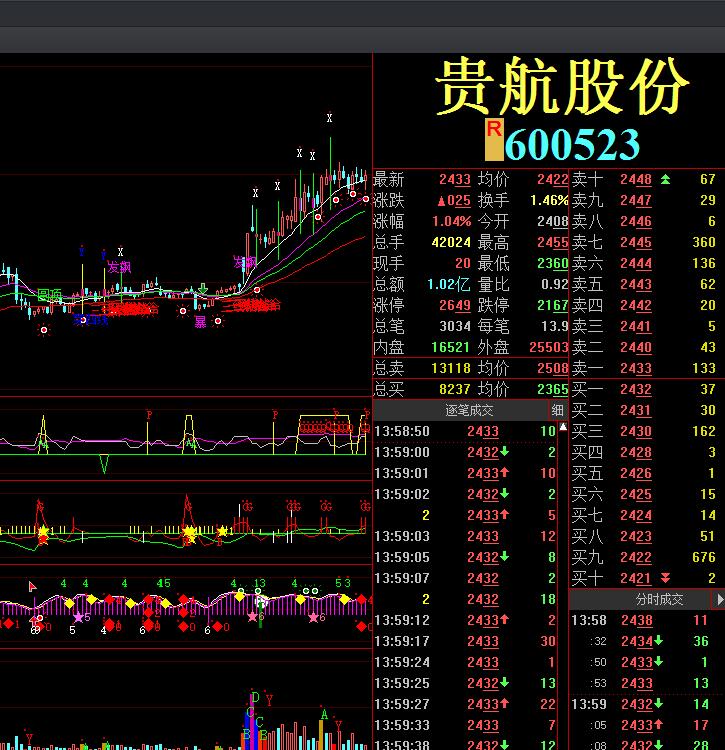The width and height of the screenshot is (725, 750).
Task: Click the green V marker in the indicator pane
Action: pyautogui.click(x=104, y=464)
